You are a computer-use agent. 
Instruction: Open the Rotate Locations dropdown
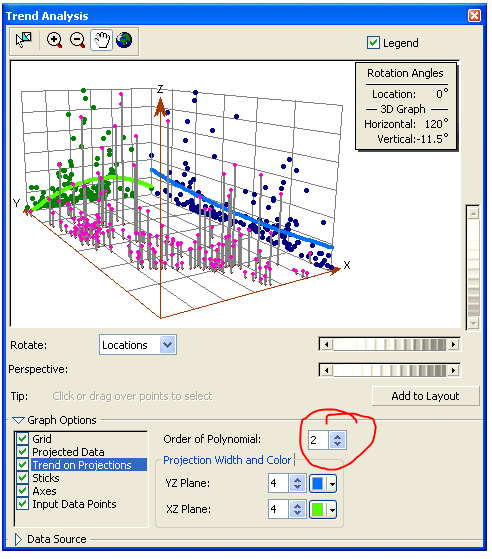168,345
